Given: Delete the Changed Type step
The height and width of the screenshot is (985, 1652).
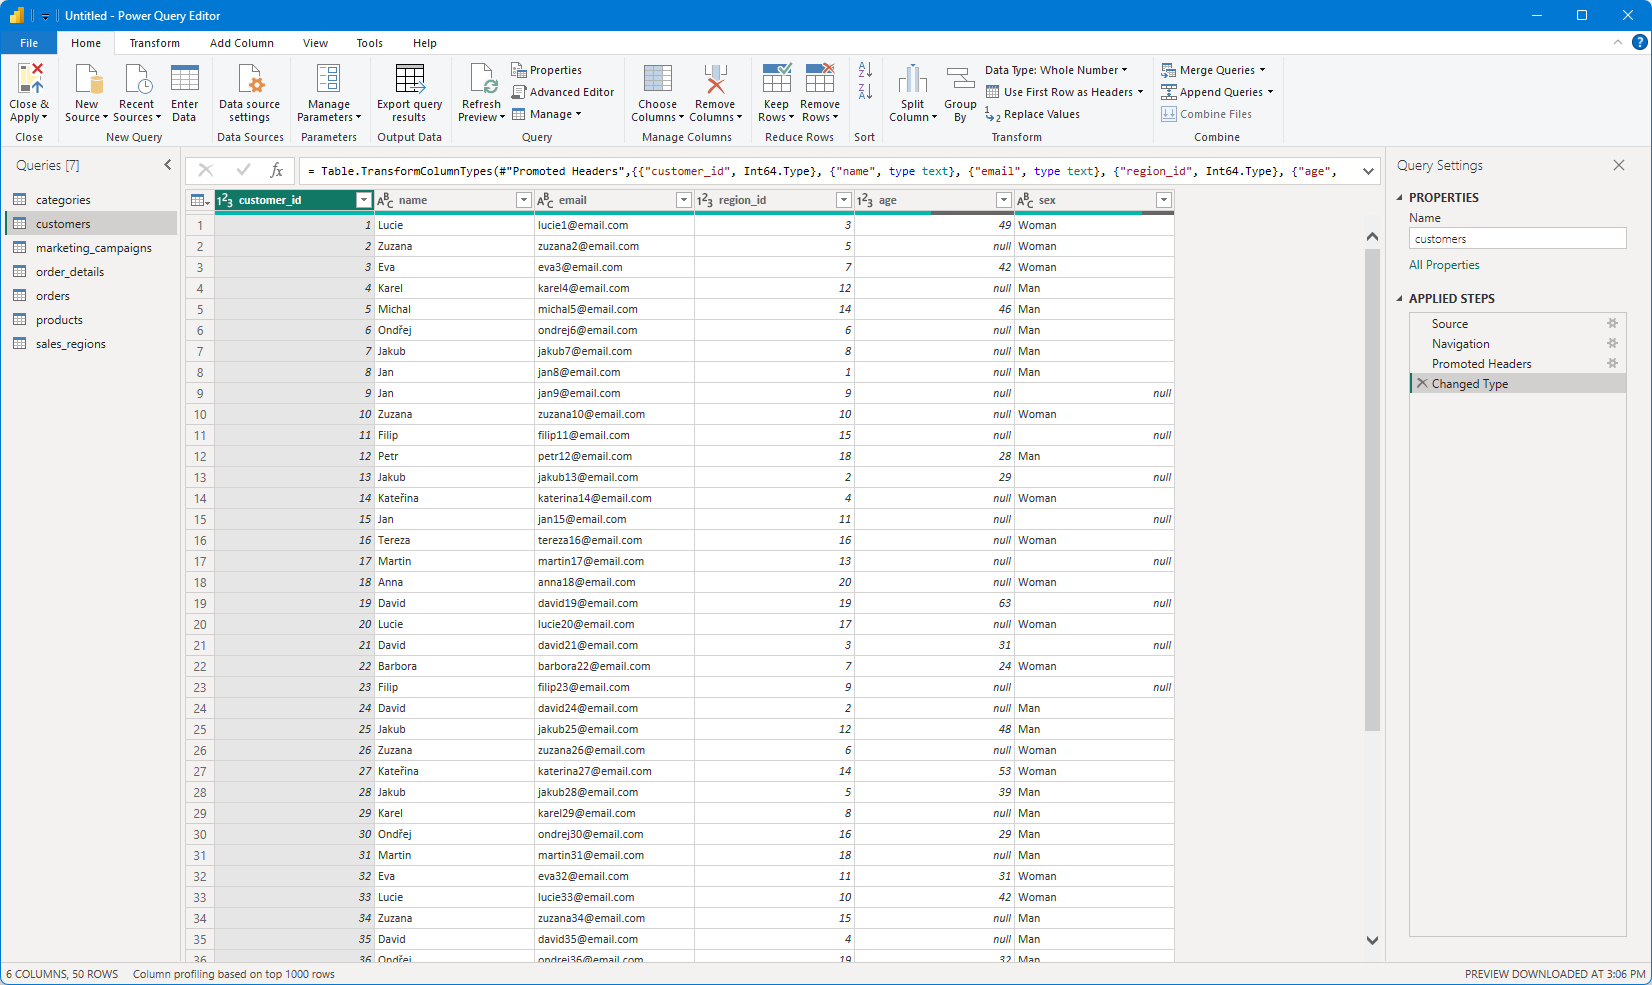Looking at the screenshot, I should pos(1422,383).
